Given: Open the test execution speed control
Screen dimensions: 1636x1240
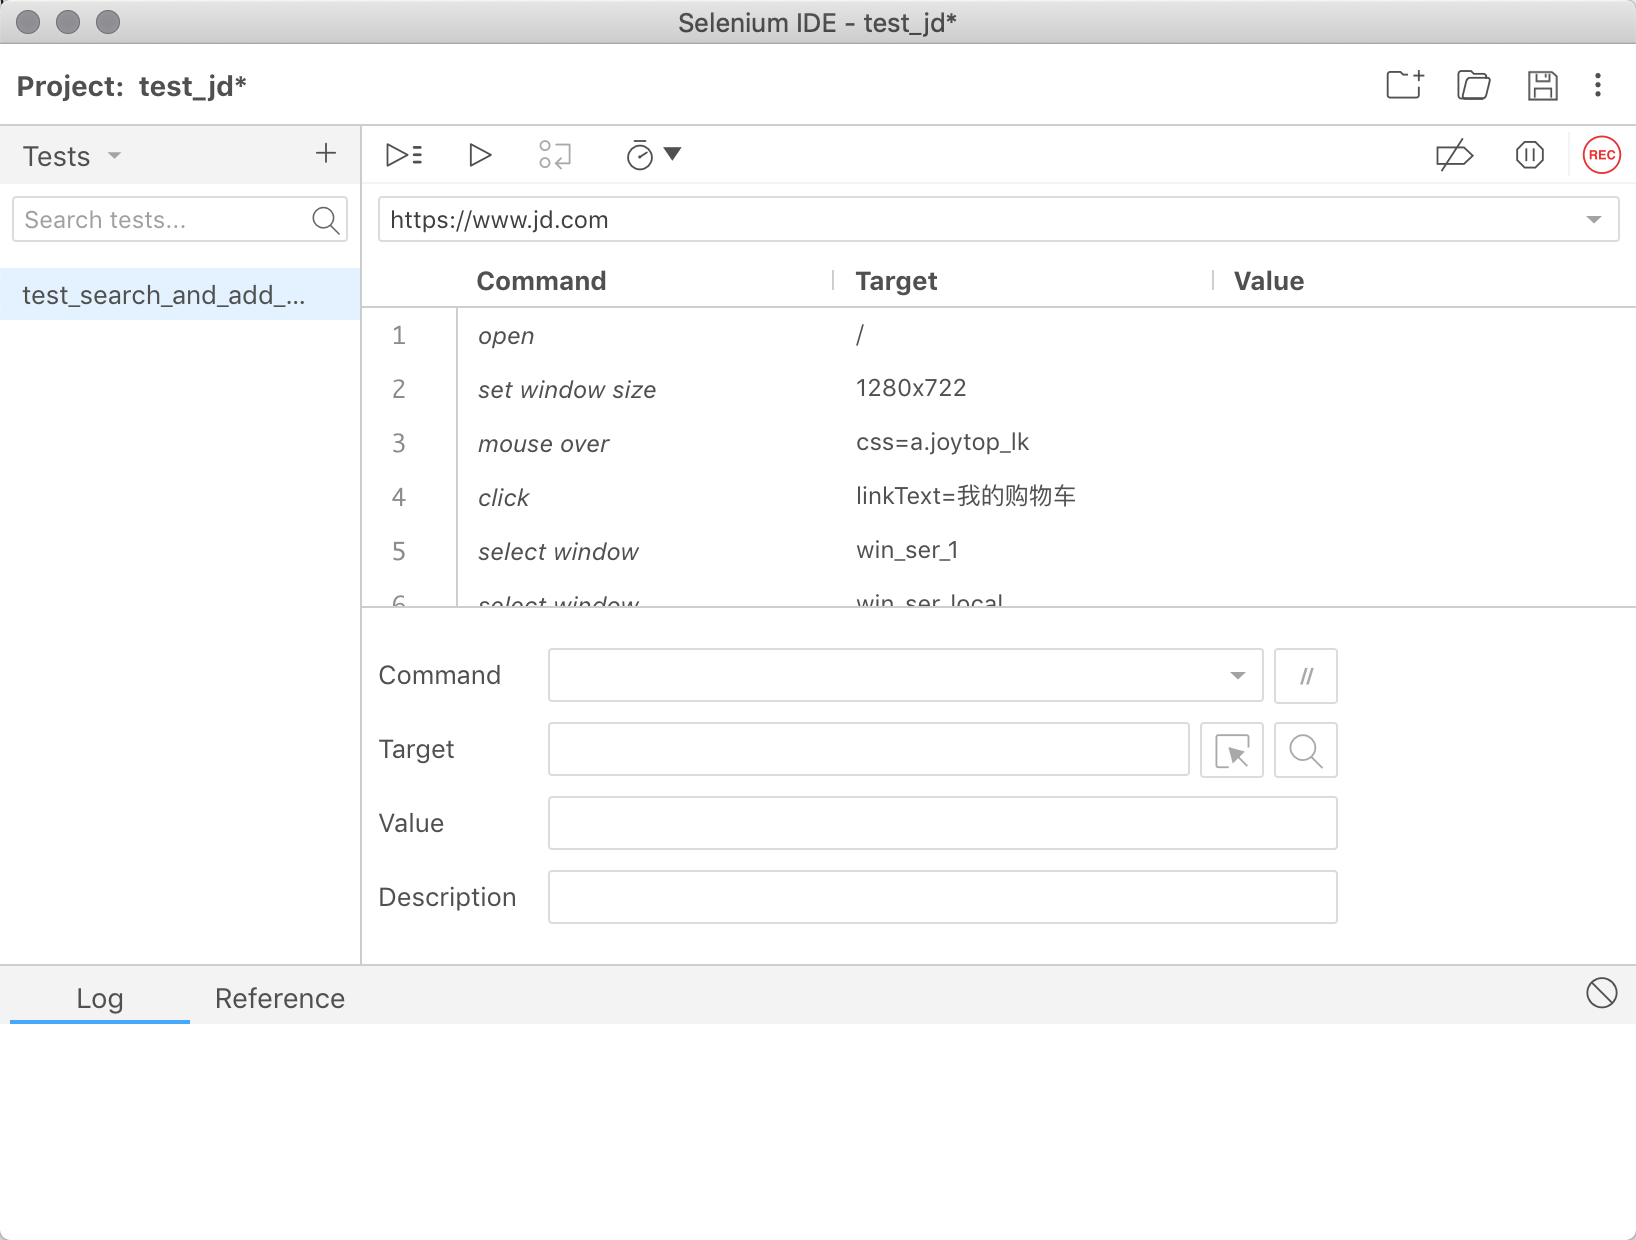Looking at the screenshot, I should [x=652, y=155].
